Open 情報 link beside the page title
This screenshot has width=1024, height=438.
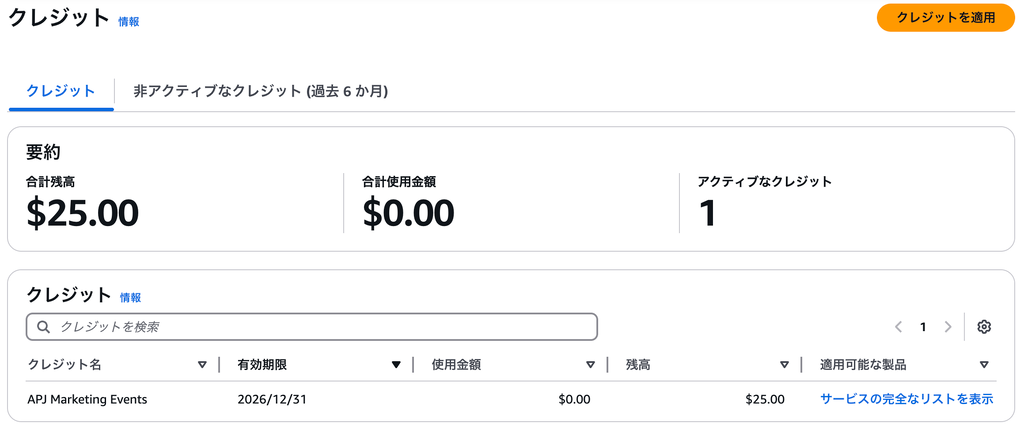coord(129,22)
